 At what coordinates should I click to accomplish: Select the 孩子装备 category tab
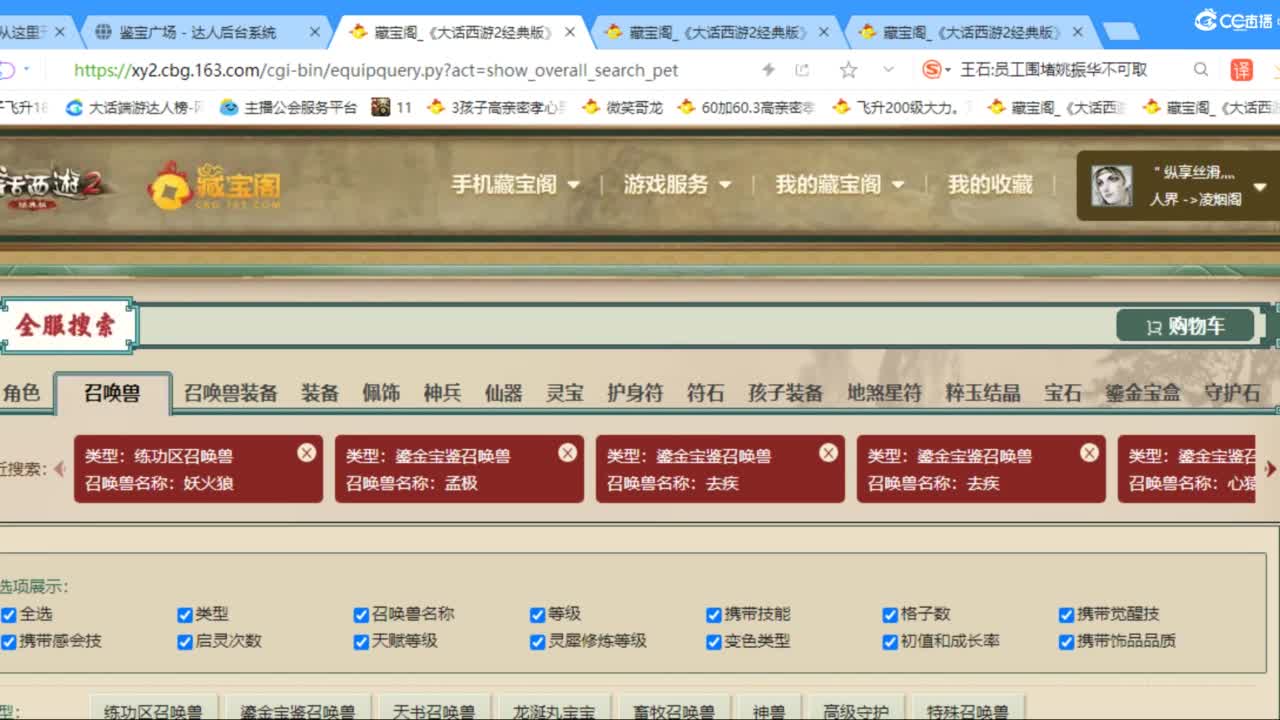(786, 393)
